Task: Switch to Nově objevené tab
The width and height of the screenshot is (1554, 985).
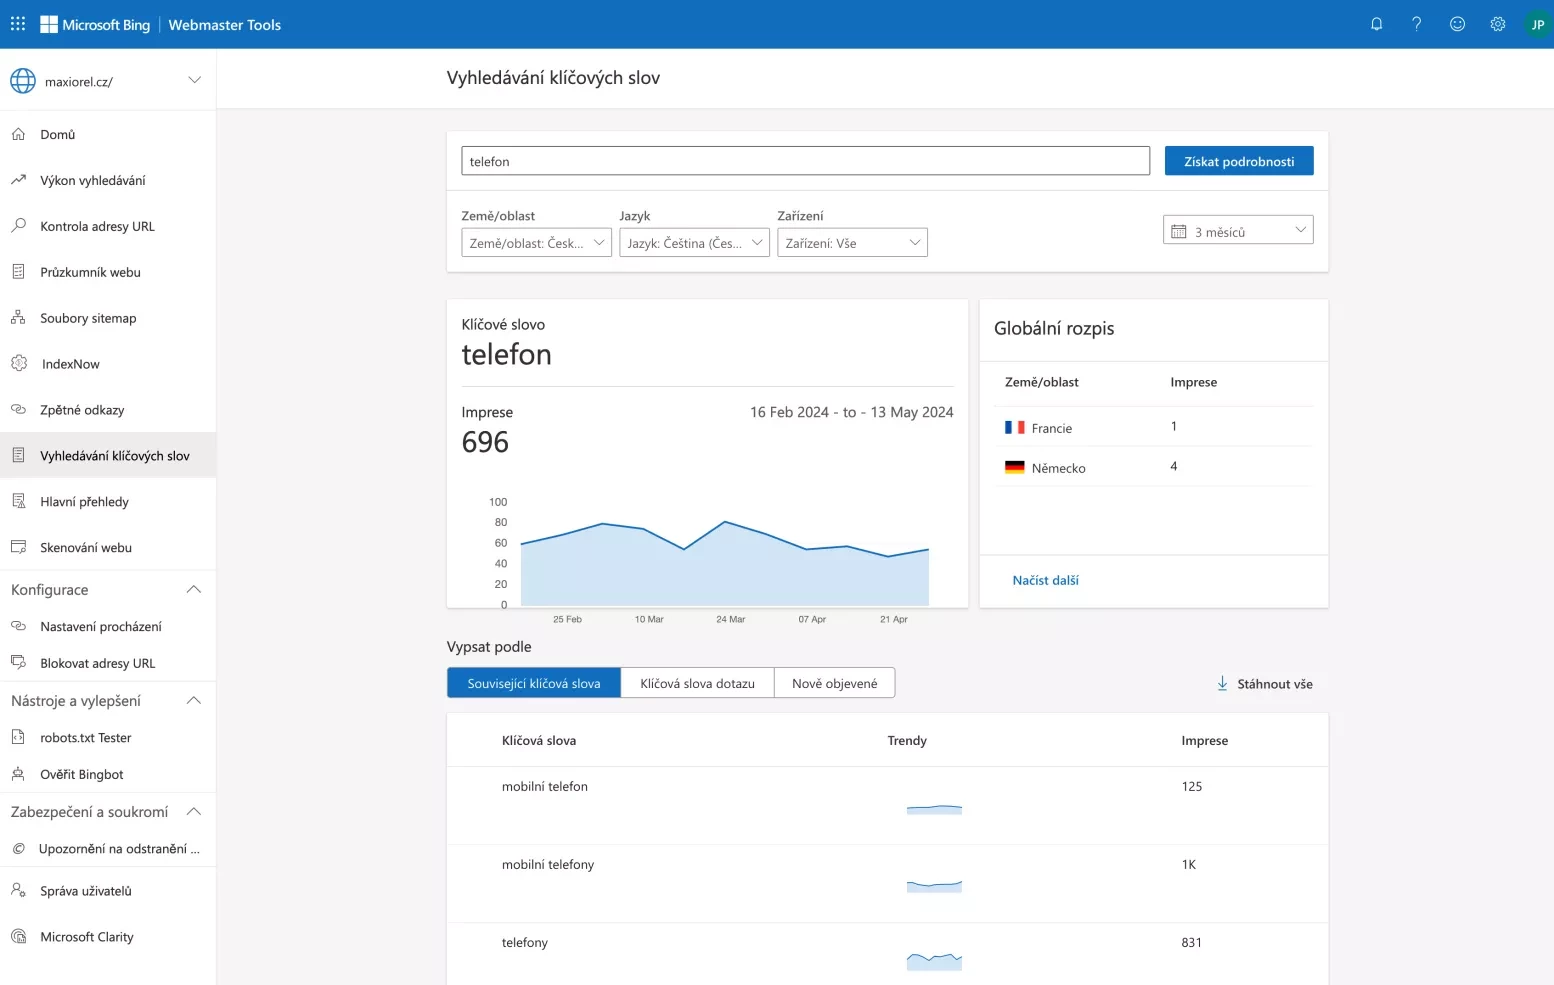Action: 835,683
